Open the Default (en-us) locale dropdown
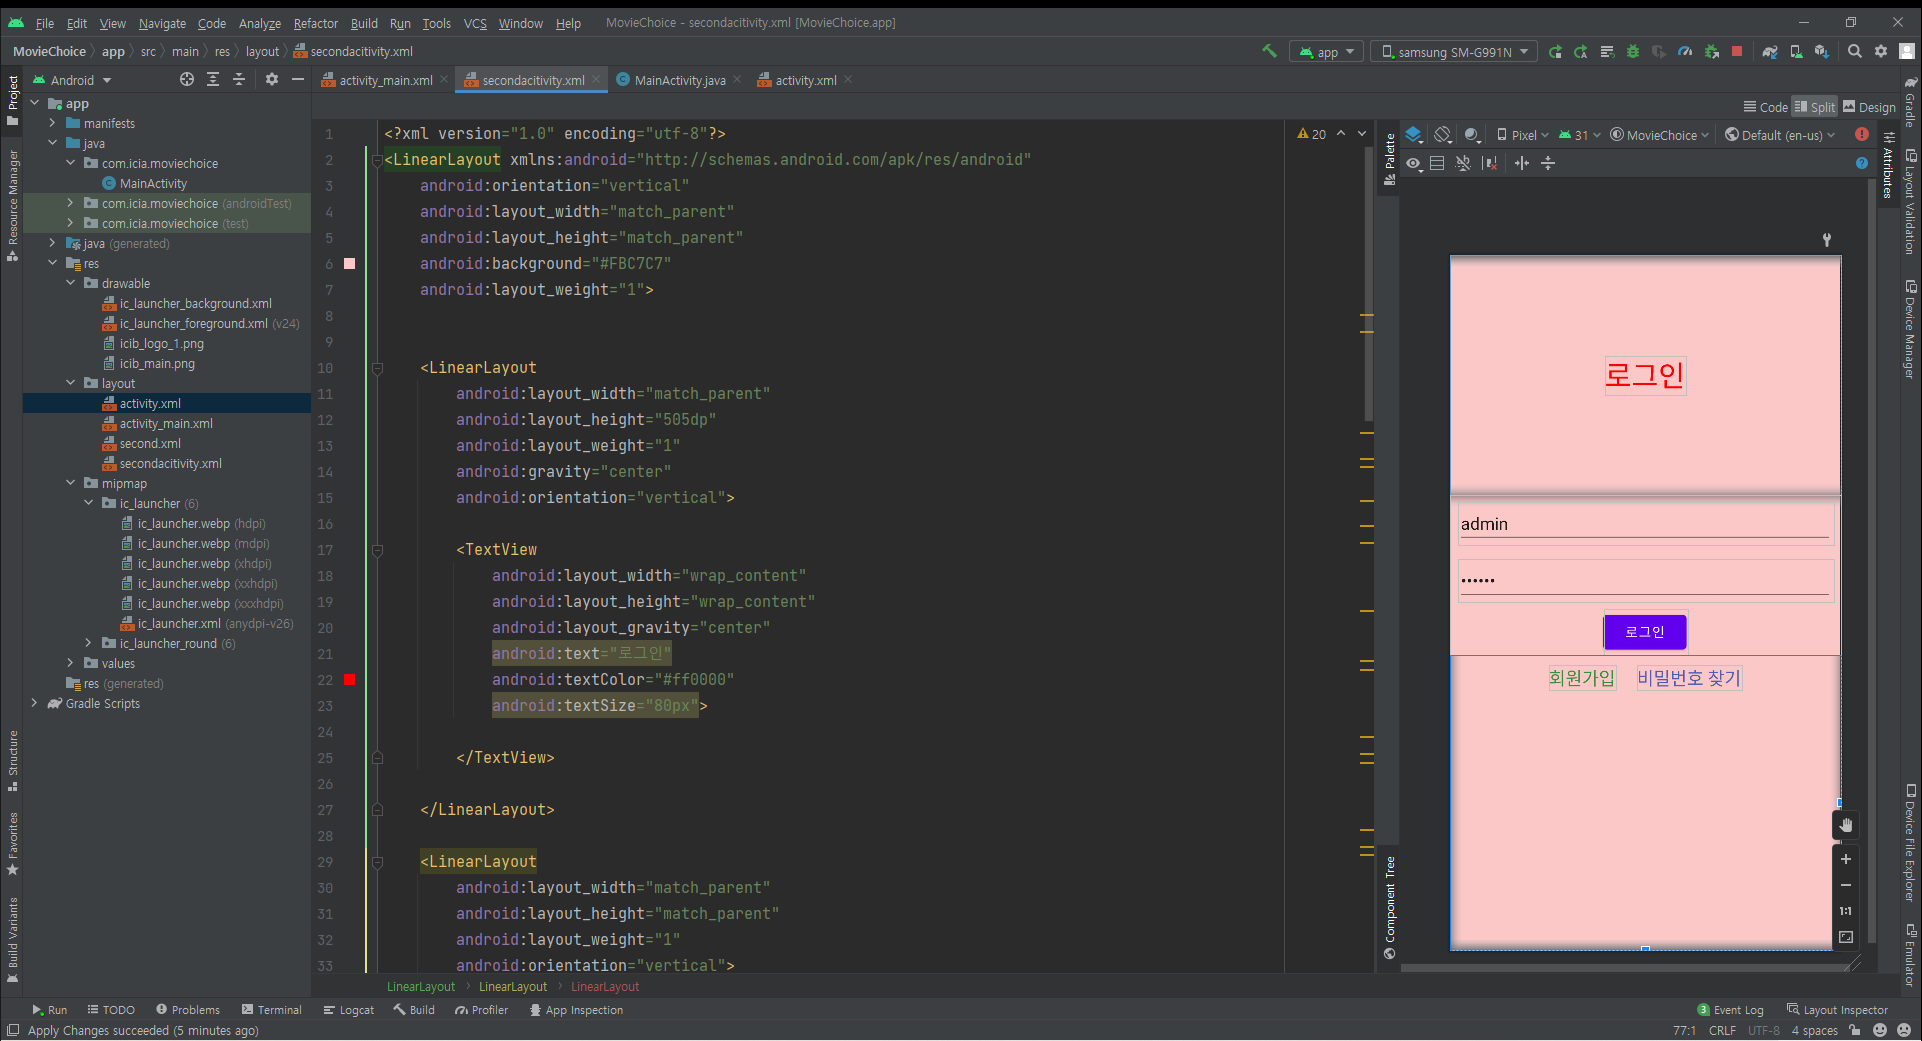Screen dimensions: 1922x1041 [x=1780, y=135]
